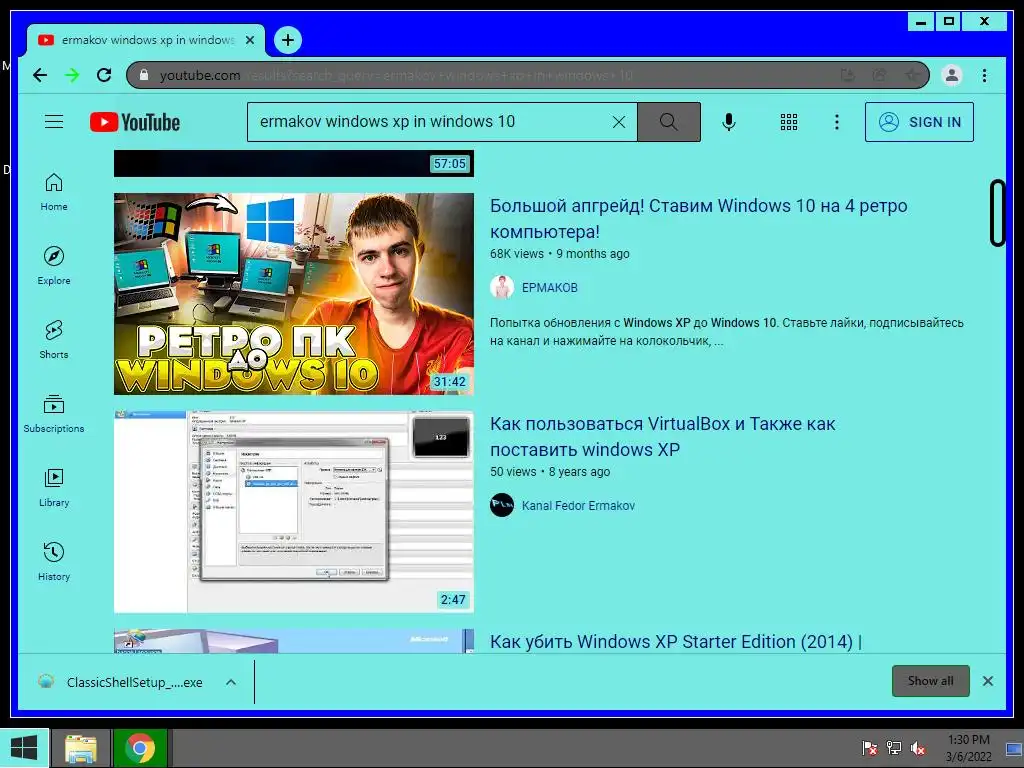Viewport: 1024px width, 768px height.
Task: Open Action Center flag tray icon
Action: (869, 748)
